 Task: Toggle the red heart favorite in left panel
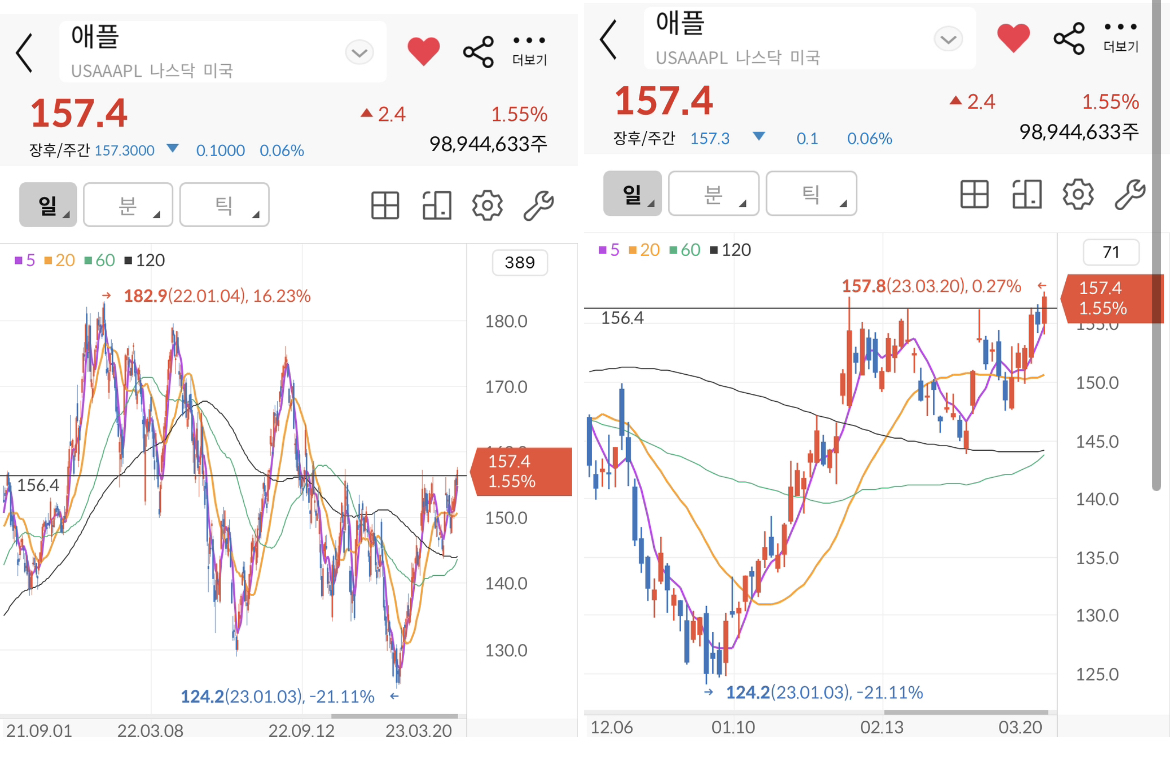coord(423,51)
